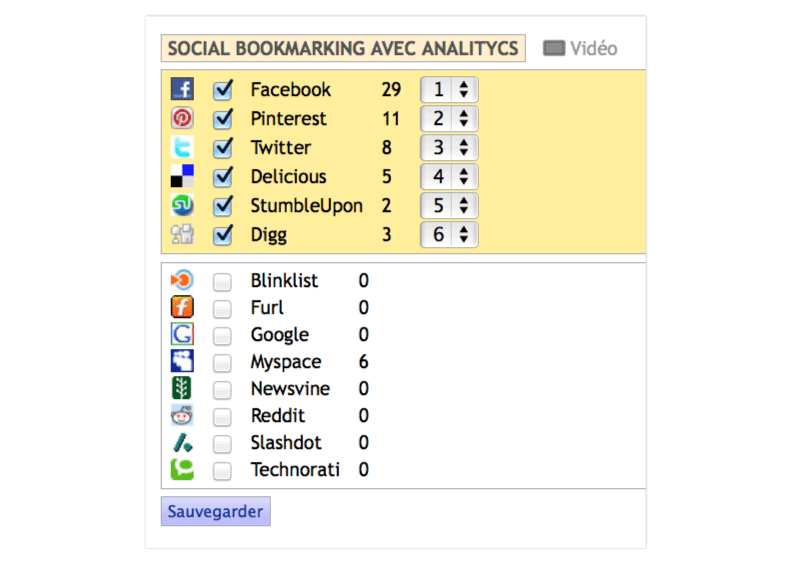The height and width of the screenshot is (562, 800).
Task: Click the Twitter bird icon
Action: 182,147
